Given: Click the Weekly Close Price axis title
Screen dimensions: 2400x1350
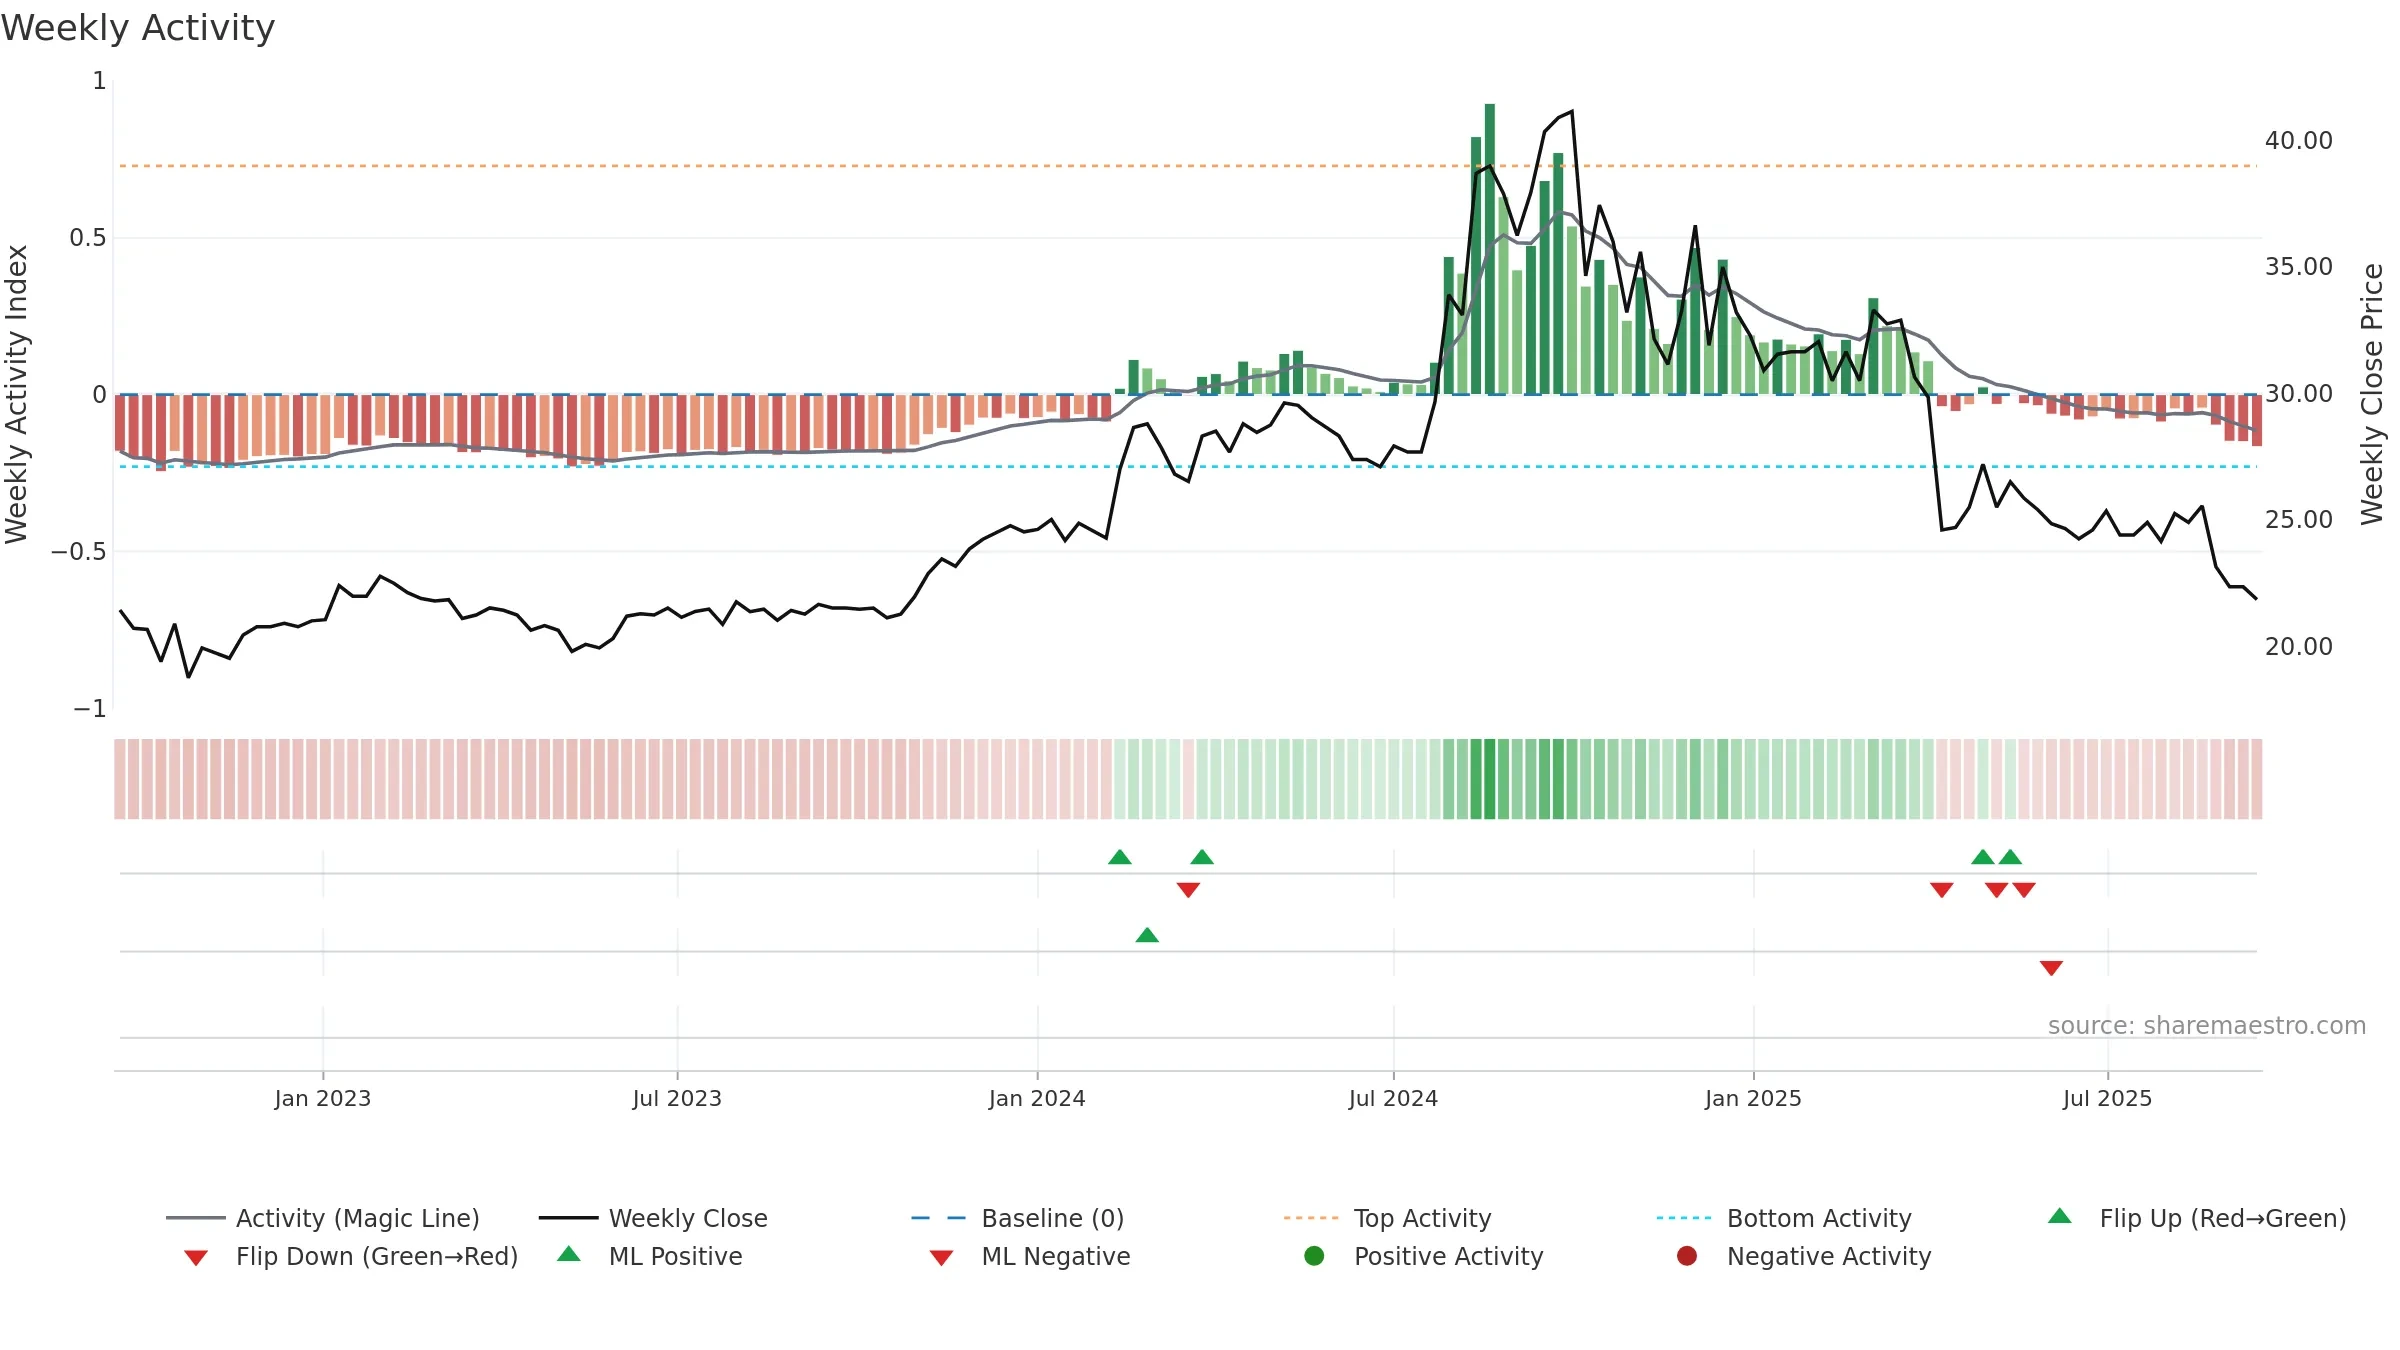Looking at the screenshot, I should [2372, 394].
